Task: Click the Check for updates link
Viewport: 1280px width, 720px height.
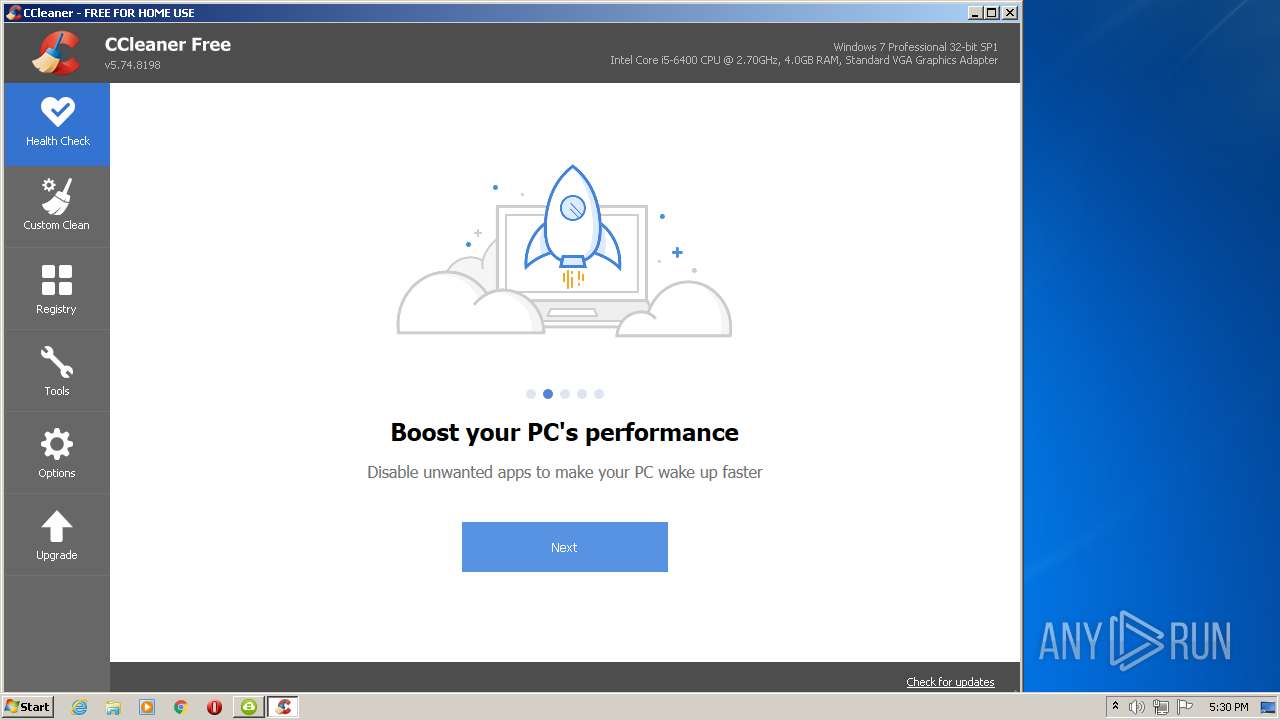Action: [x=950, y=682]
